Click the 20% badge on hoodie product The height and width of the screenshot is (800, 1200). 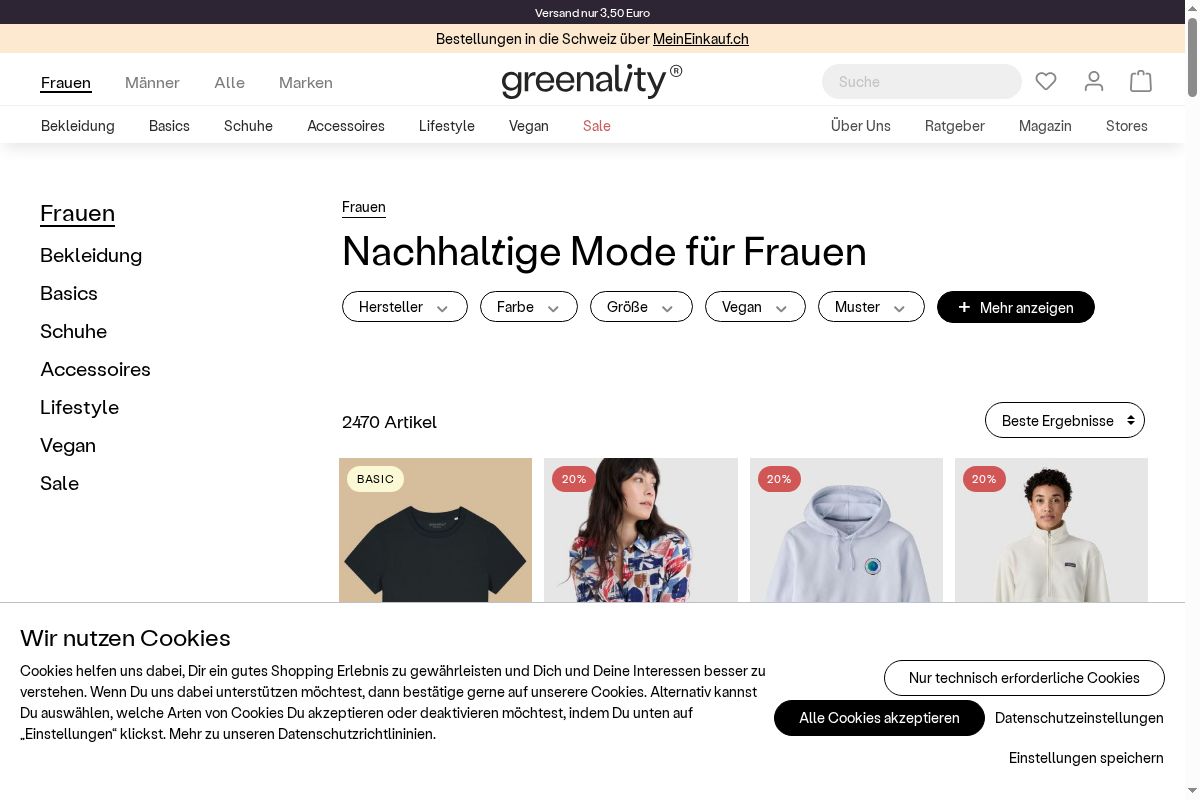pyautogui.click(x=779, y=479)
